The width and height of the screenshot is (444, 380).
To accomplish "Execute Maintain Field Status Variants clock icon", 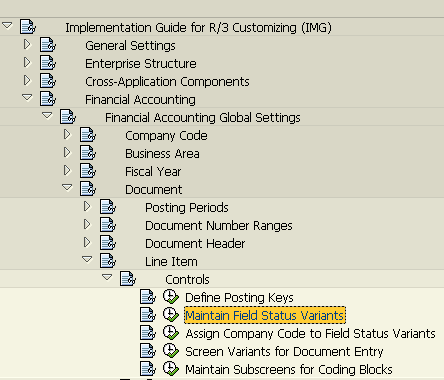I will click(x=171, y=315).
